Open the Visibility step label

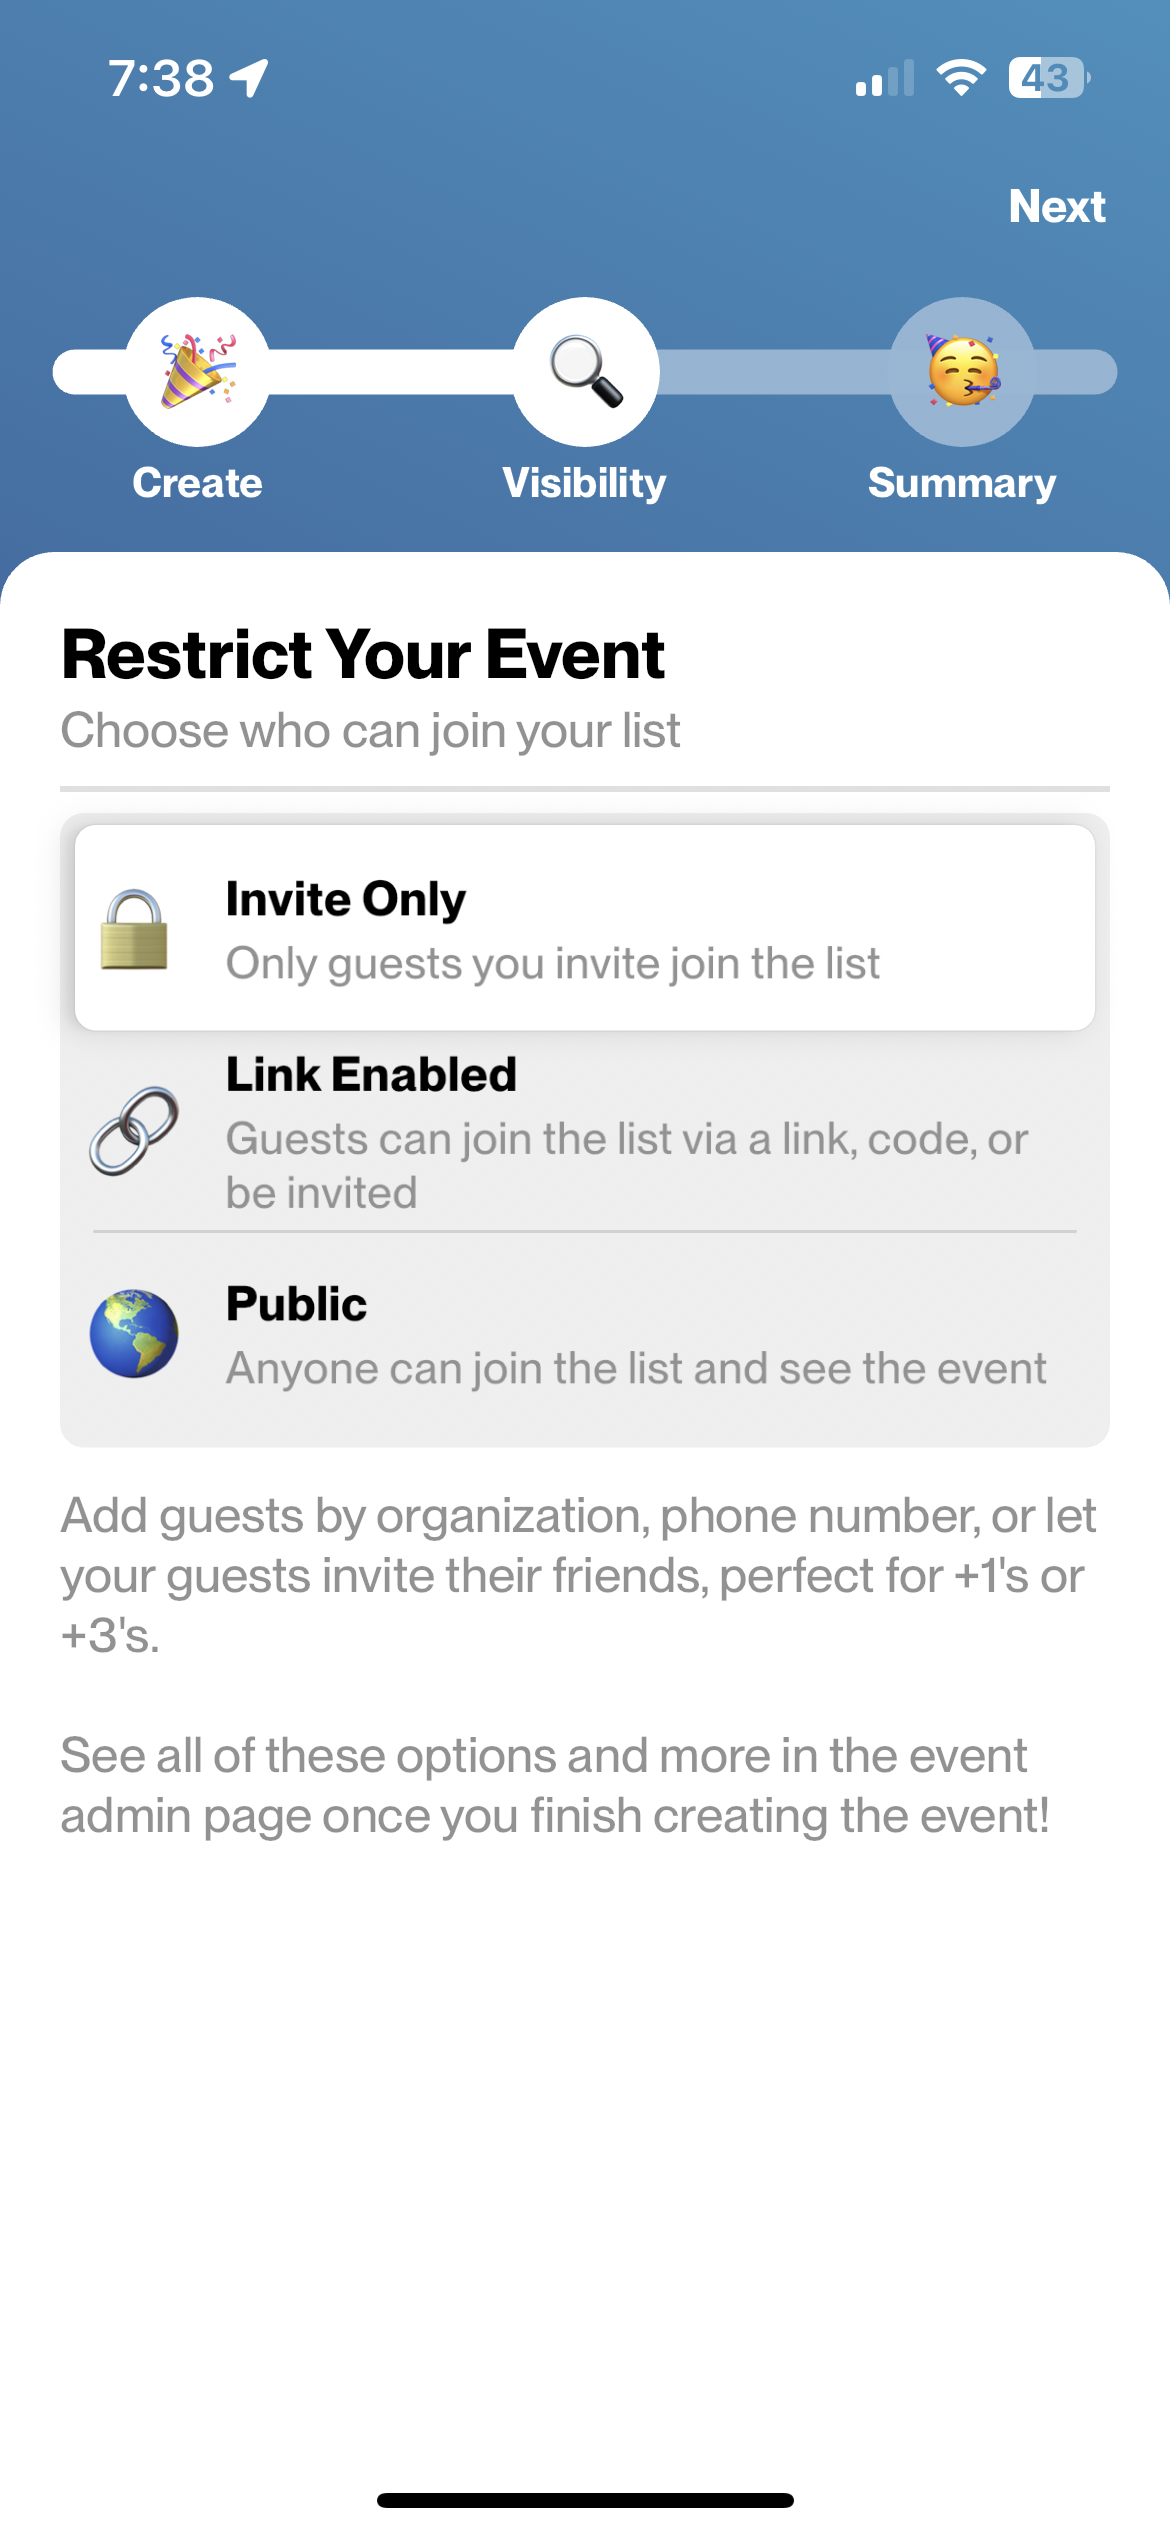[x=585, y=484]
